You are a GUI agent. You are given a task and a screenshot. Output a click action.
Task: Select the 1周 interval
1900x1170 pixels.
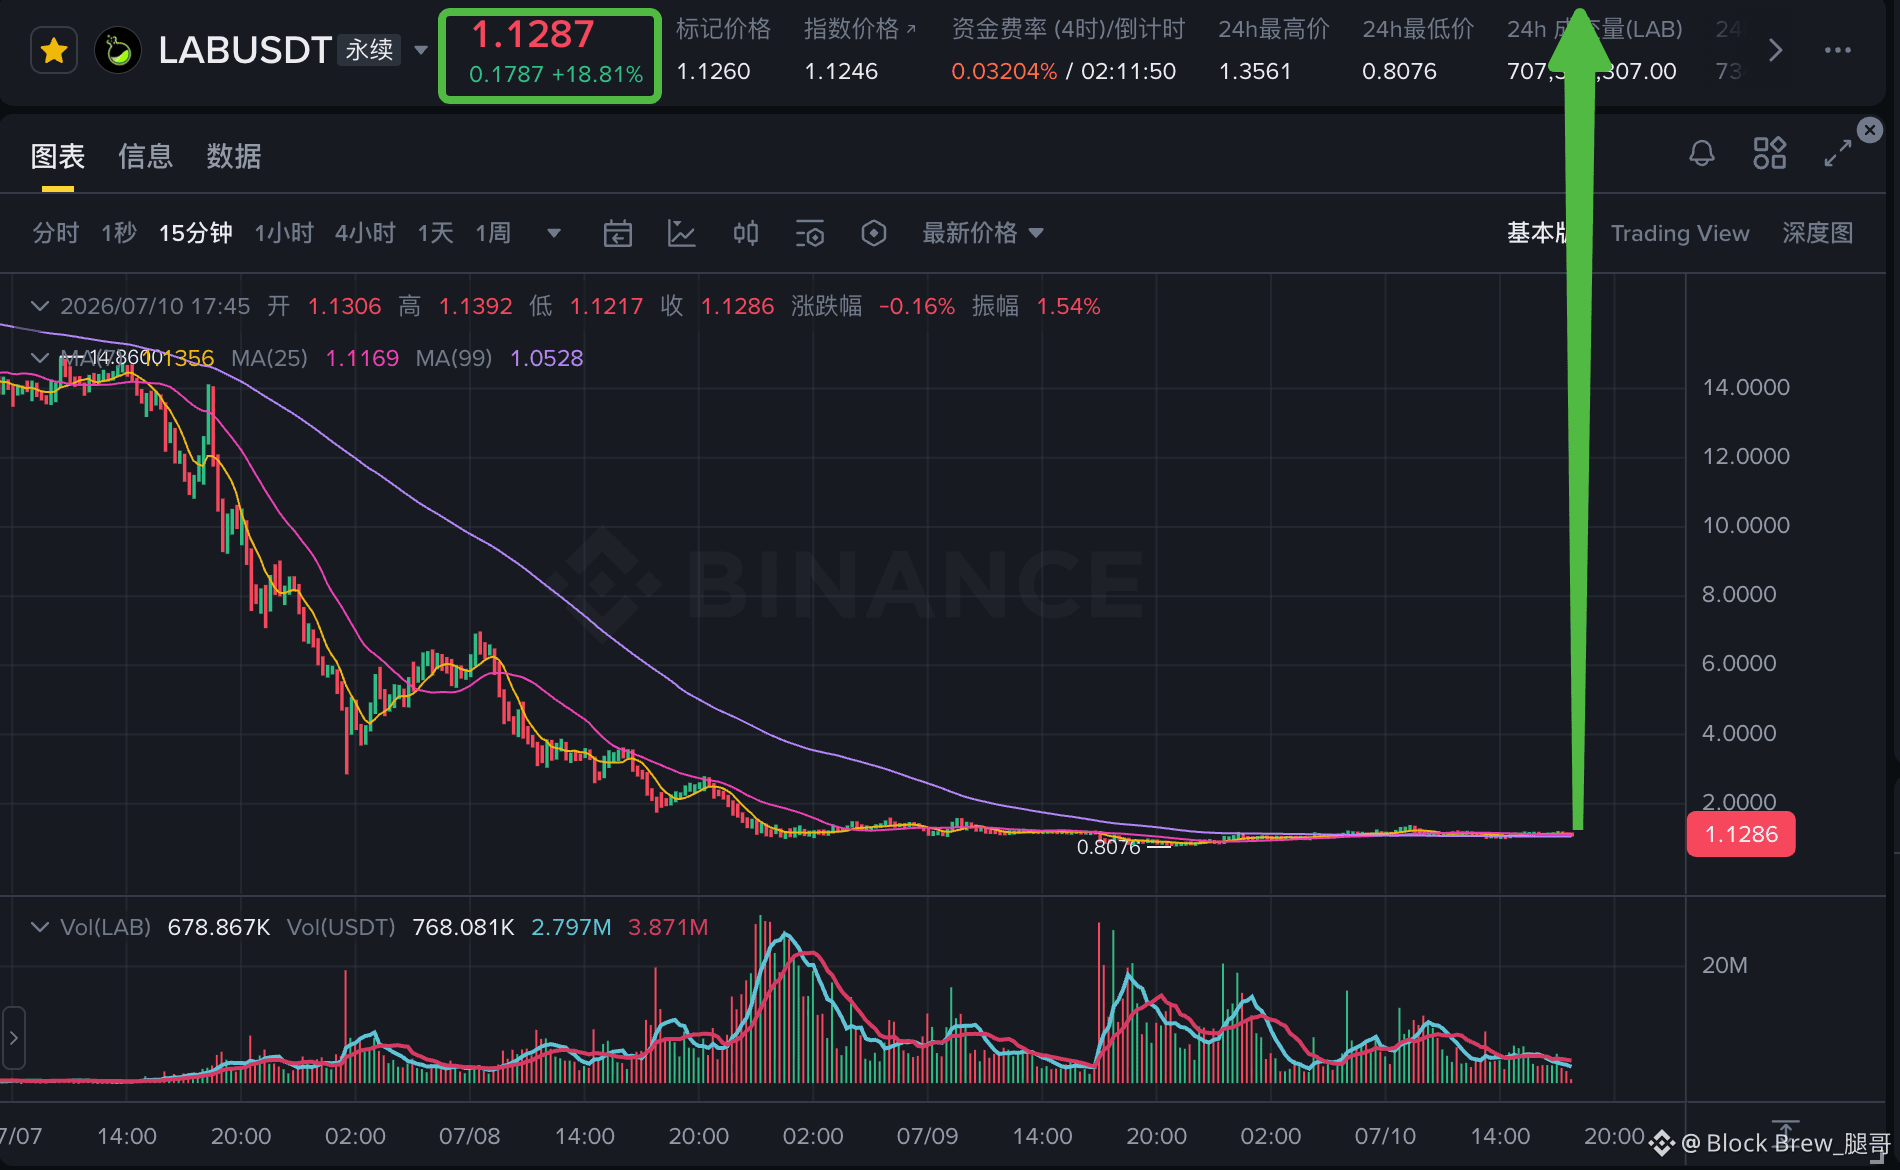pyautogui.click(x=493, y=233)
